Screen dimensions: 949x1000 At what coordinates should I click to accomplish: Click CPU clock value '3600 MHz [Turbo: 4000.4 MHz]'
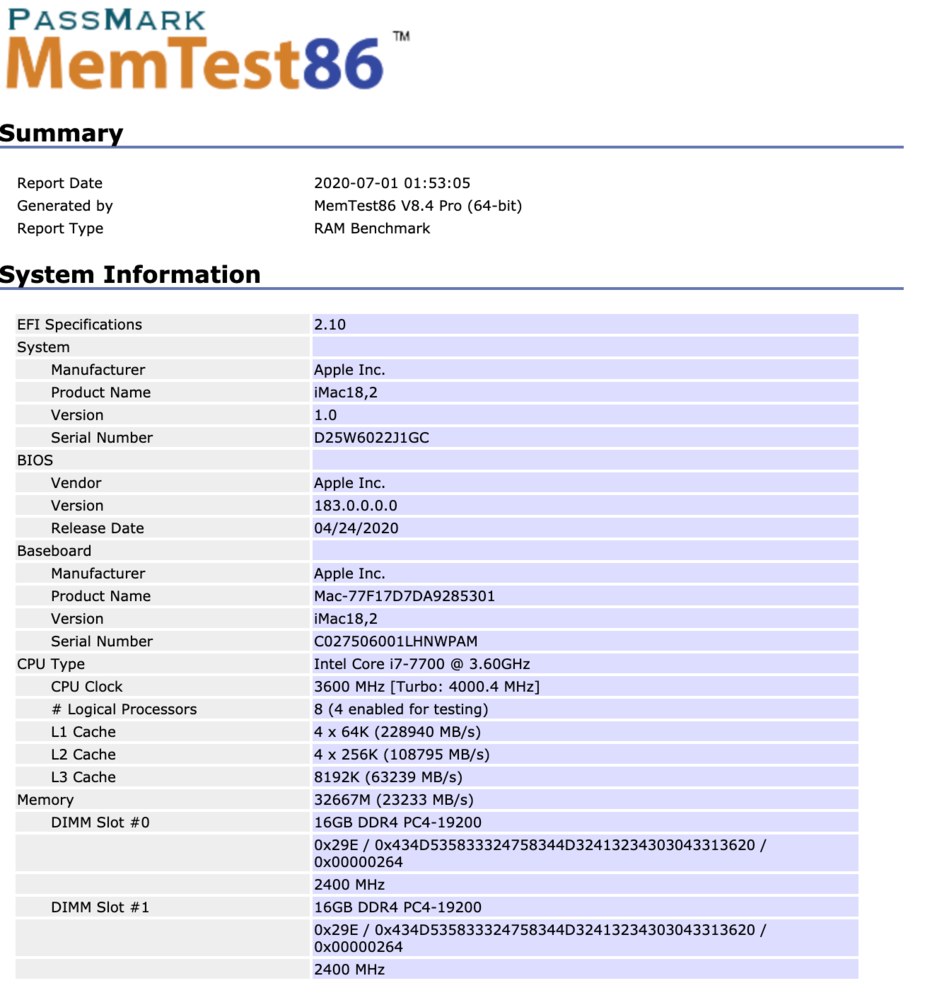pos(427,687)
